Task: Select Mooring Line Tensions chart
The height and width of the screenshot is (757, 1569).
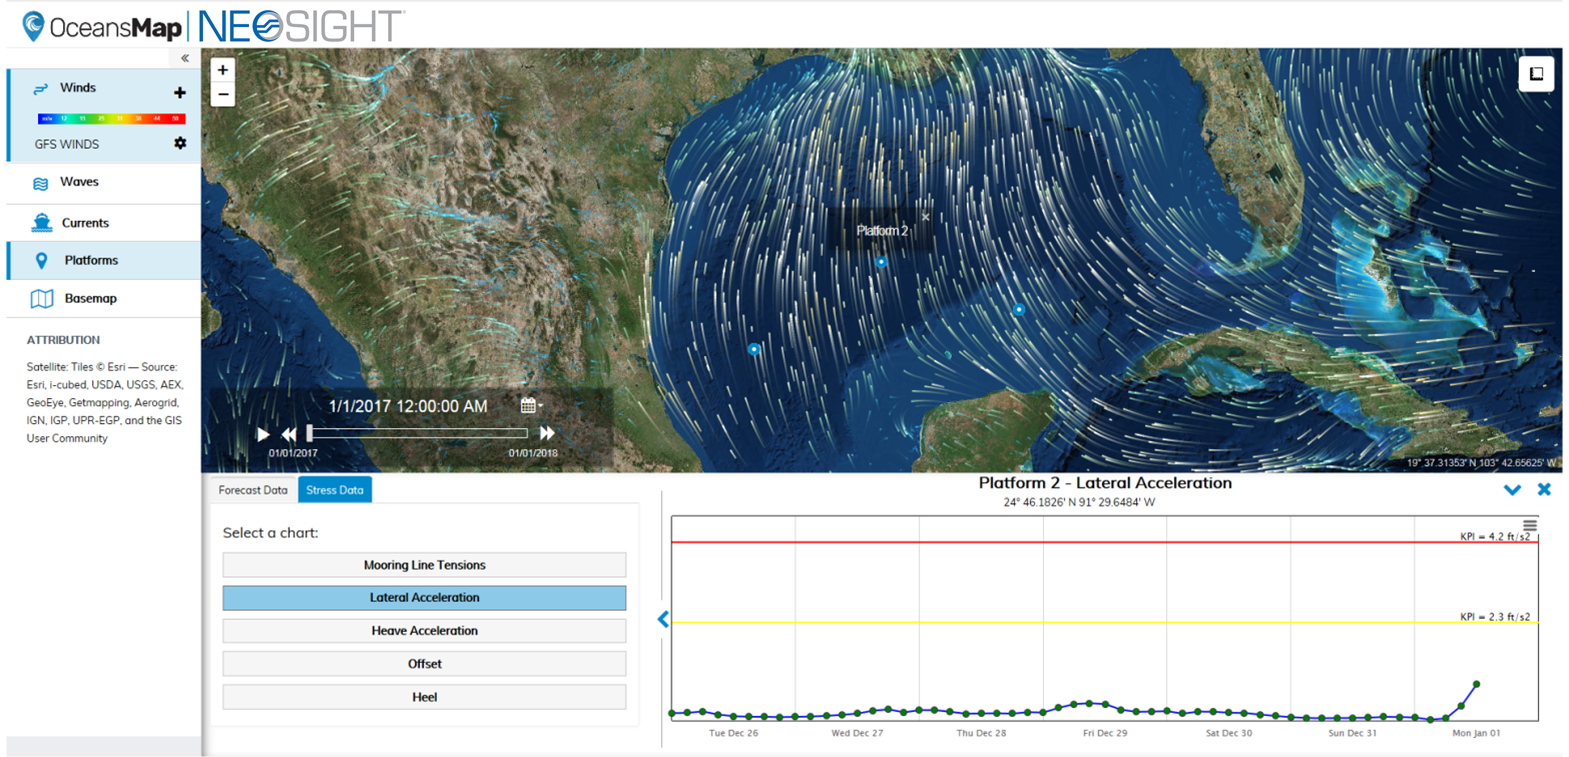Action: point(424,565)
